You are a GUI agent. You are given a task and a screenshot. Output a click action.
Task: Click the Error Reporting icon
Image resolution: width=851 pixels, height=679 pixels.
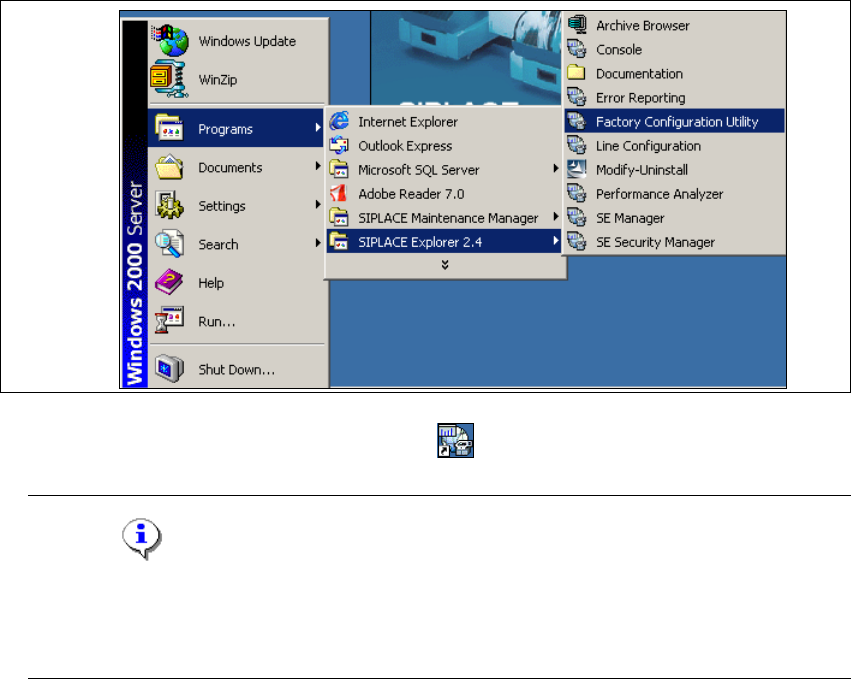point(577,97)
